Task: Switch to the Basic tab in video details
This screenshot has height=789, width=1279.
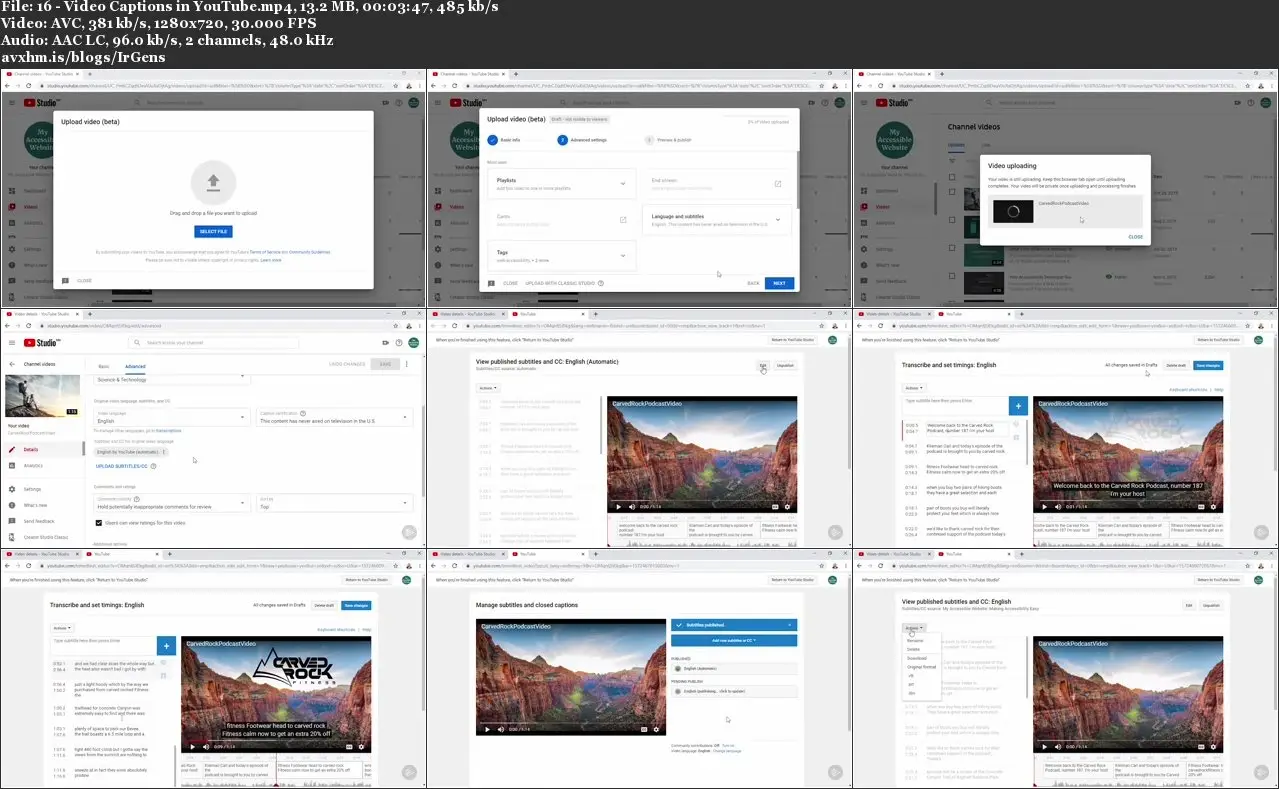Action: [x=104, y=366]
